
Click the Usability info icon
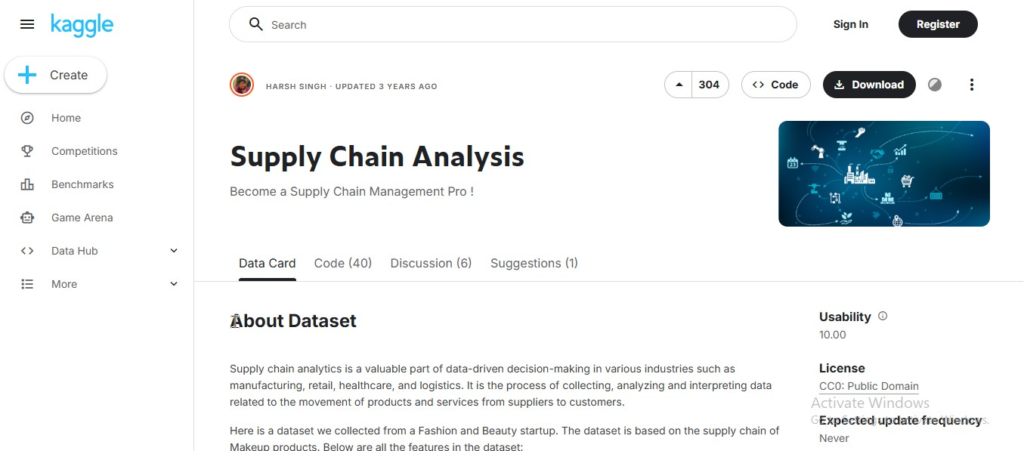(x=882, y=316)
